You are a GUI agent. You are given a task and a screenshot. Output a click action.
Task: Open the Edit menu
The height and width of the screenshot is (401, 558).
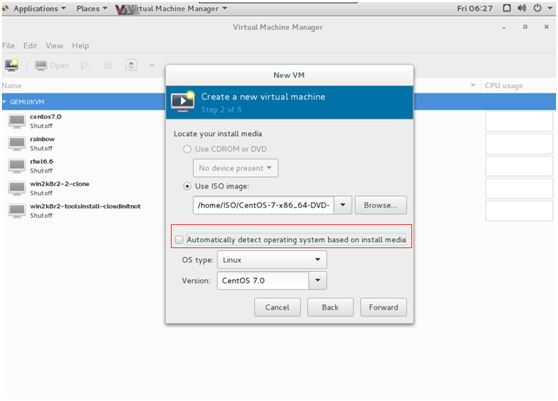pyautogui.click(x=30, y=46)
